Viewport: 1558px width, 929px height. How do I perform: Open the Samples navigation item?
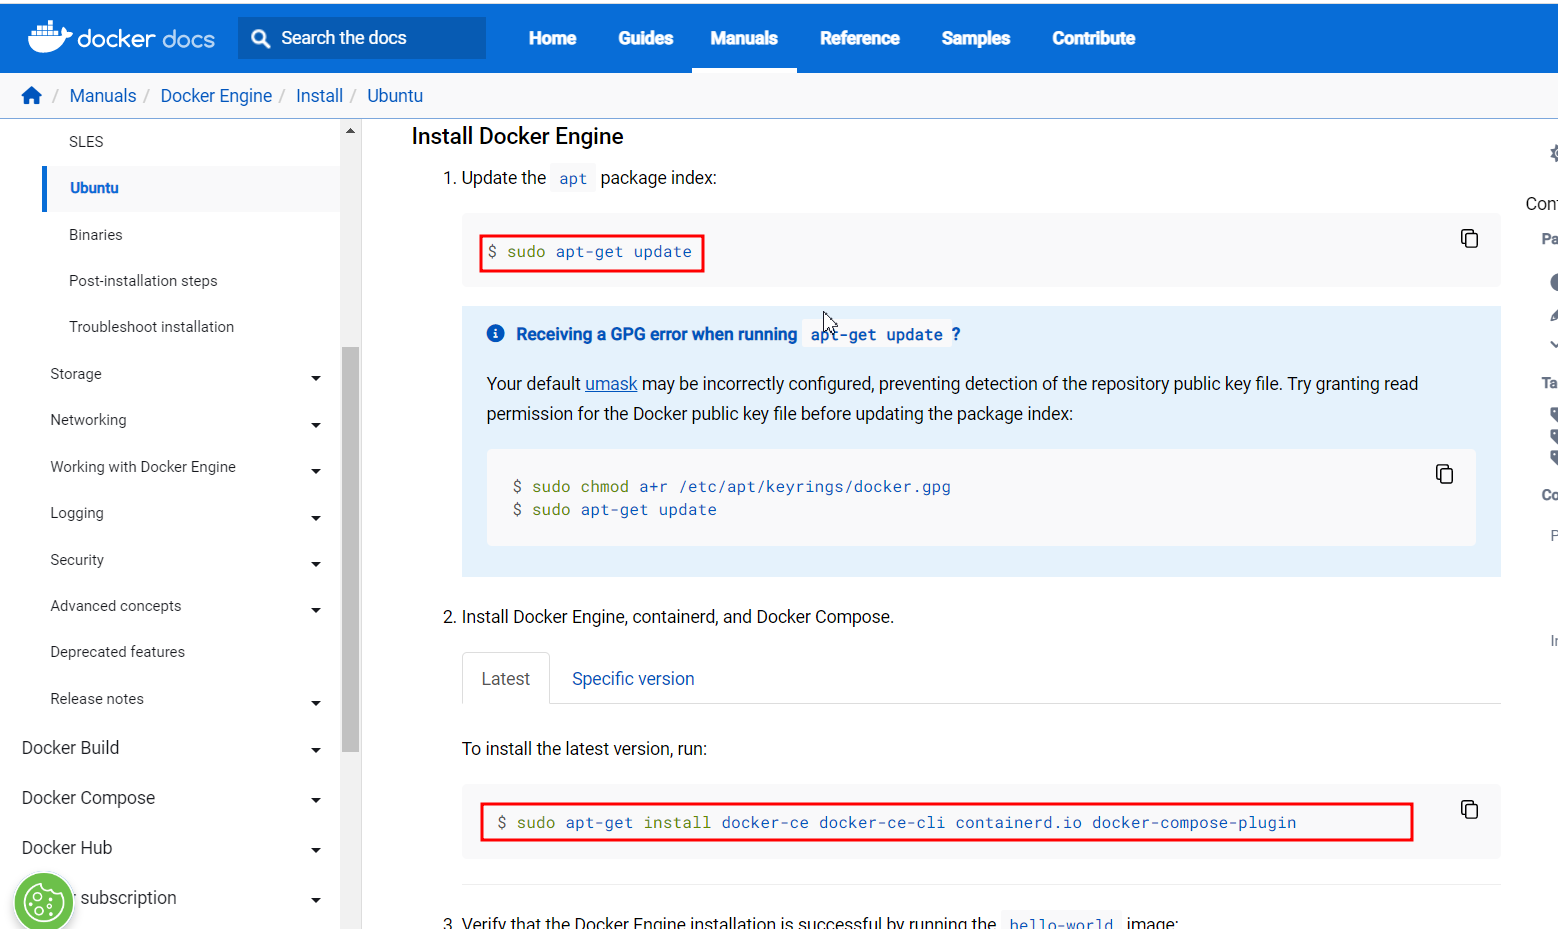(x=976, y=38)
